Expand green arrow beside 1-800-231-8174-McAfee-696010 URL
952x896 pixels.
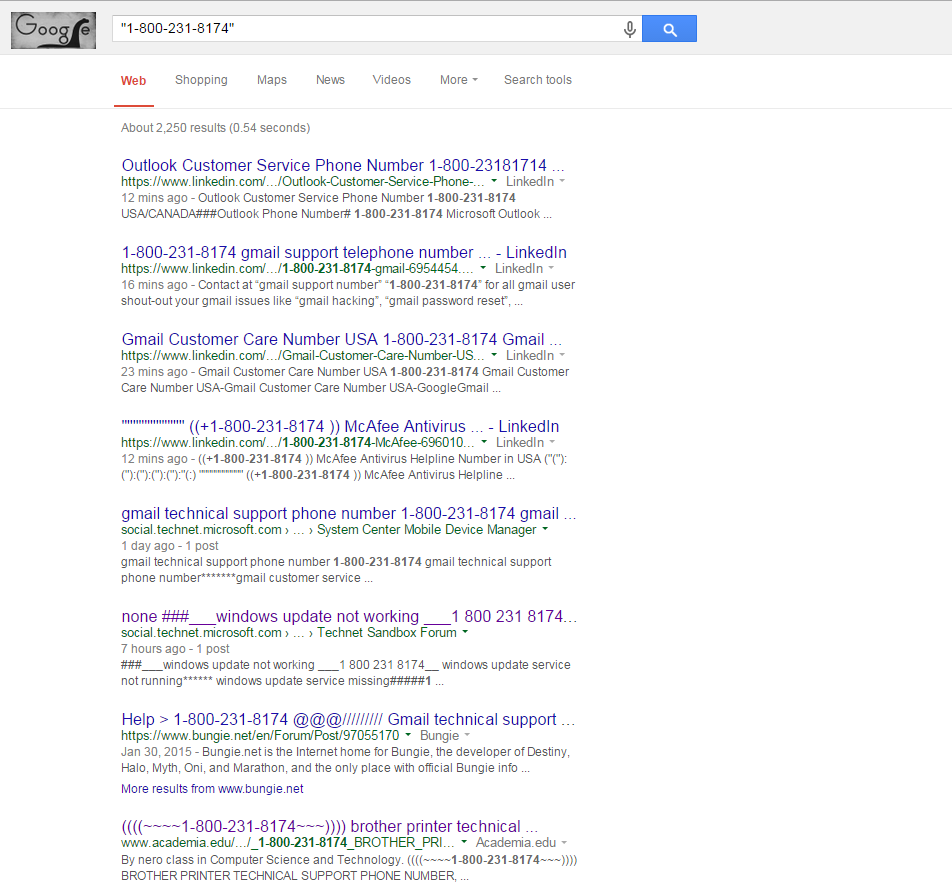pos(484,442)
